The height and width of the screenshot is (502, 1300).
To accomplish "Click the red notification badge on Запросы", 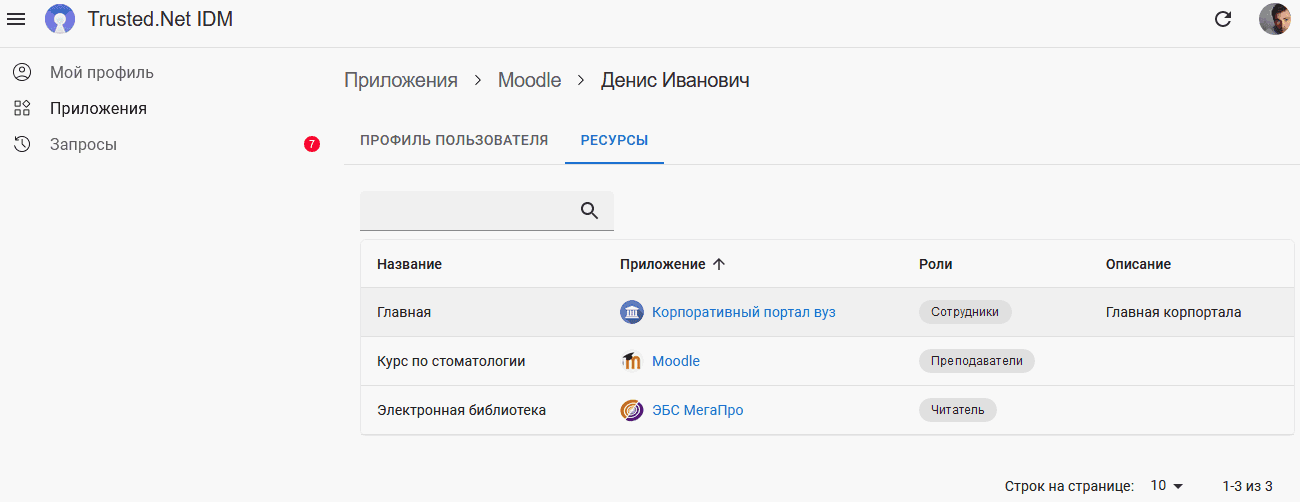I will coord(311,144).
